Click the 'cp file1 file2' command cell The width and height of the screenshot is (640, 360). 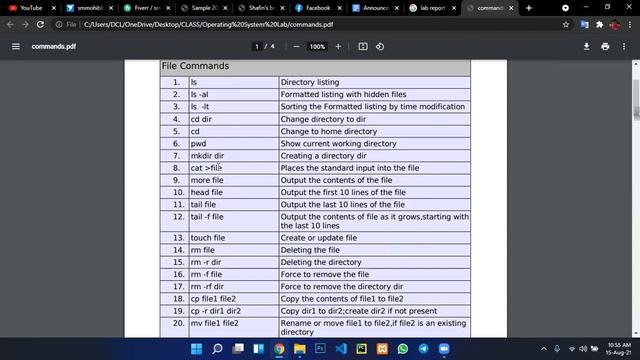tap(233, 299)
